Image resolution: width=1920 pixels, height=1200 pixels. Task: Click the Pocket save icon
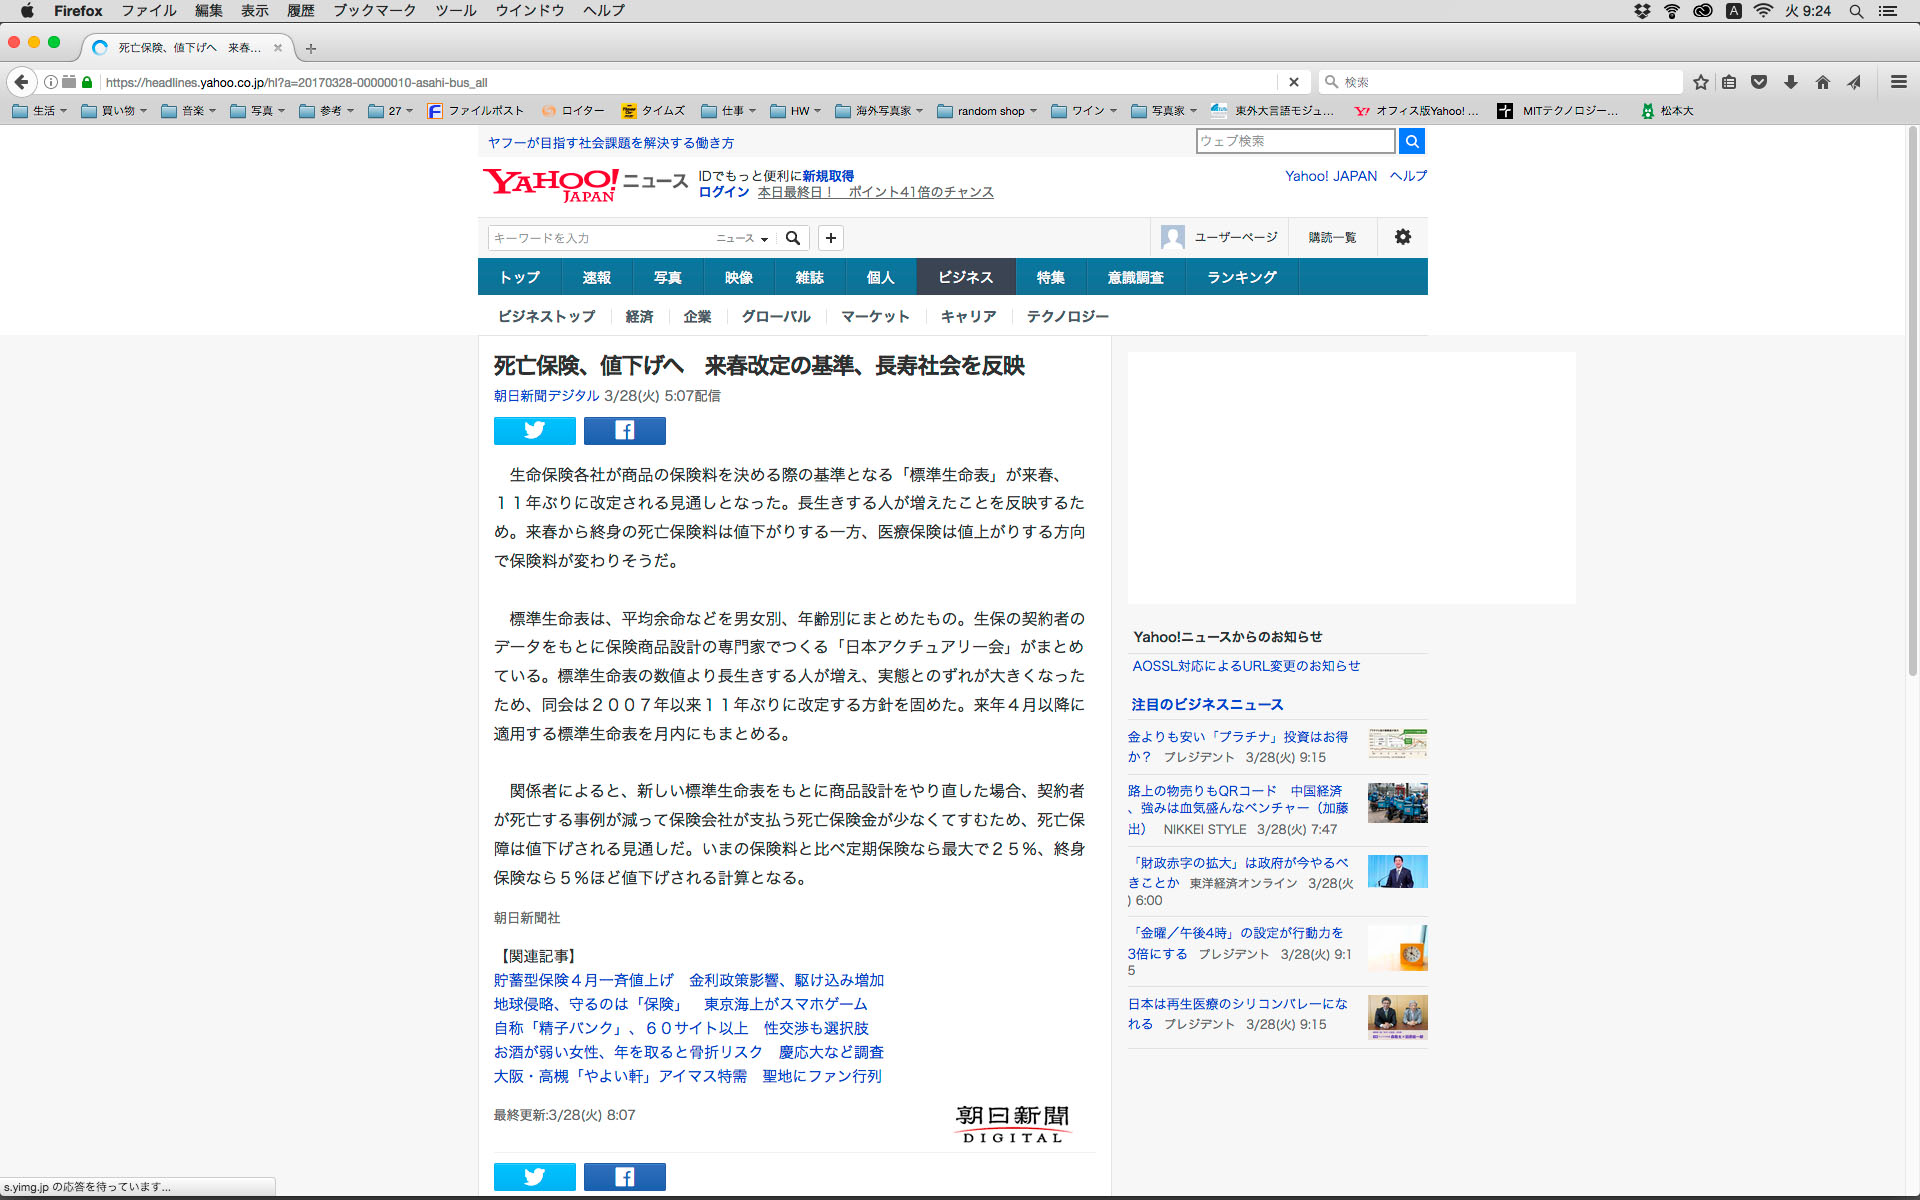tap(1759, 82)
